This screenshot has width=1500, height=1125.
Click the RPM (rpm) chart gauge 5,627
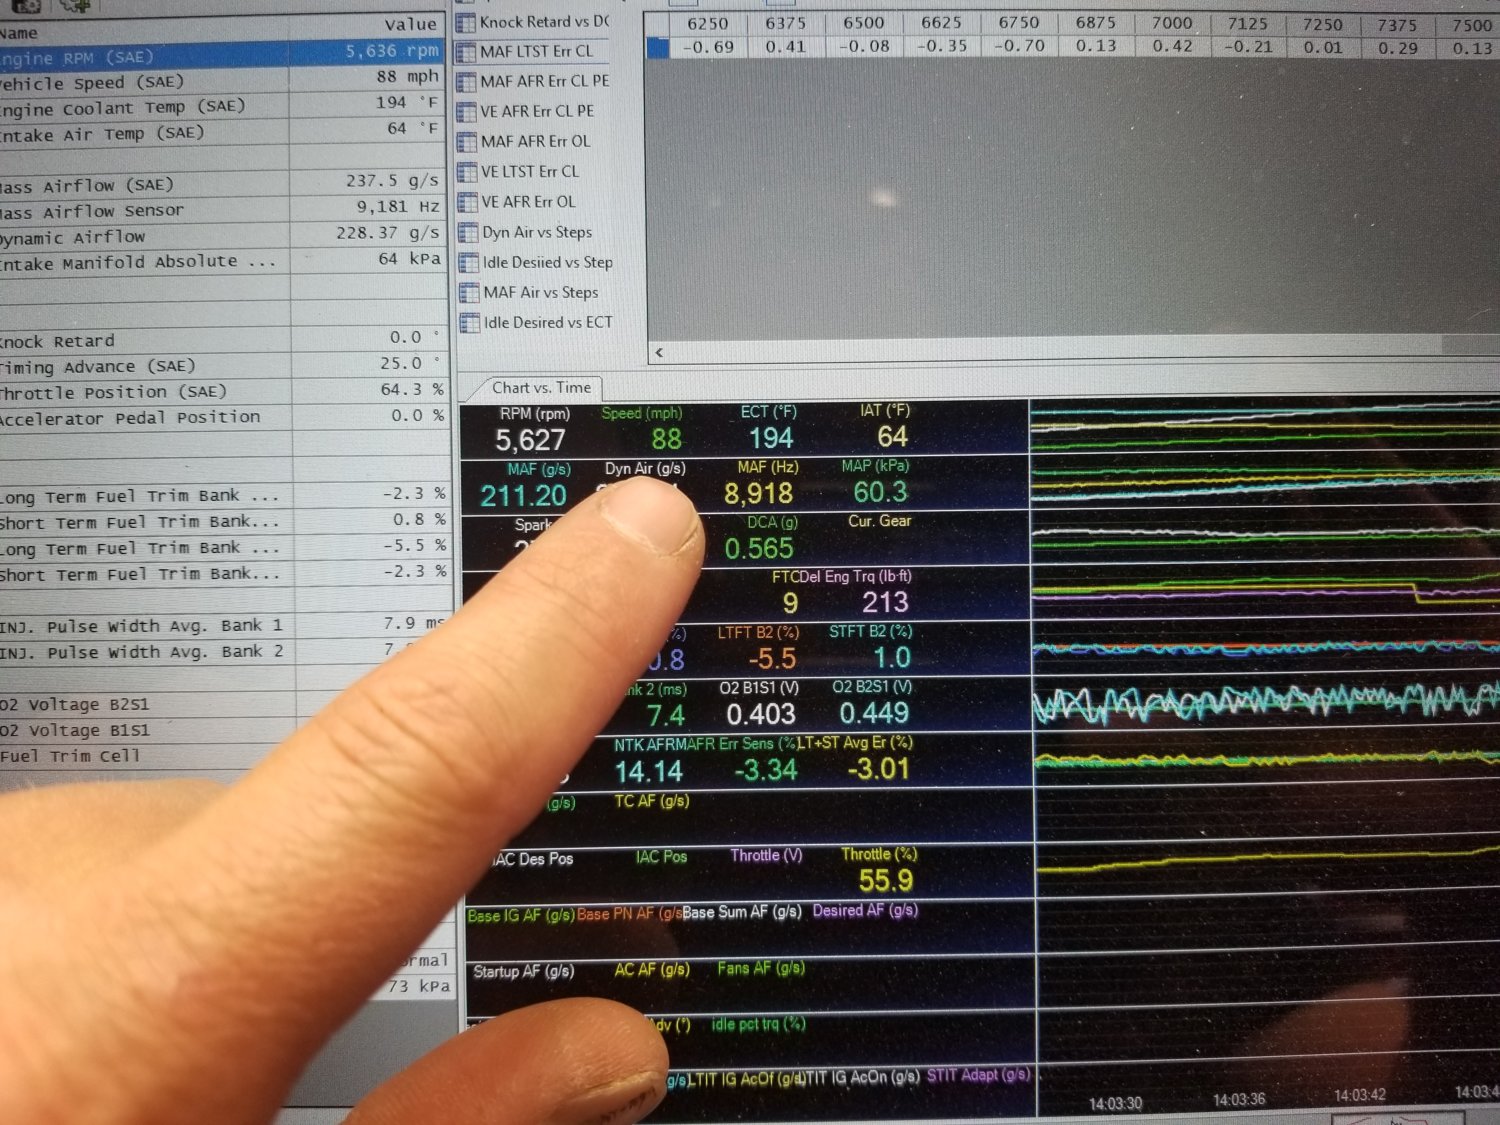click(x=532, y=429)
